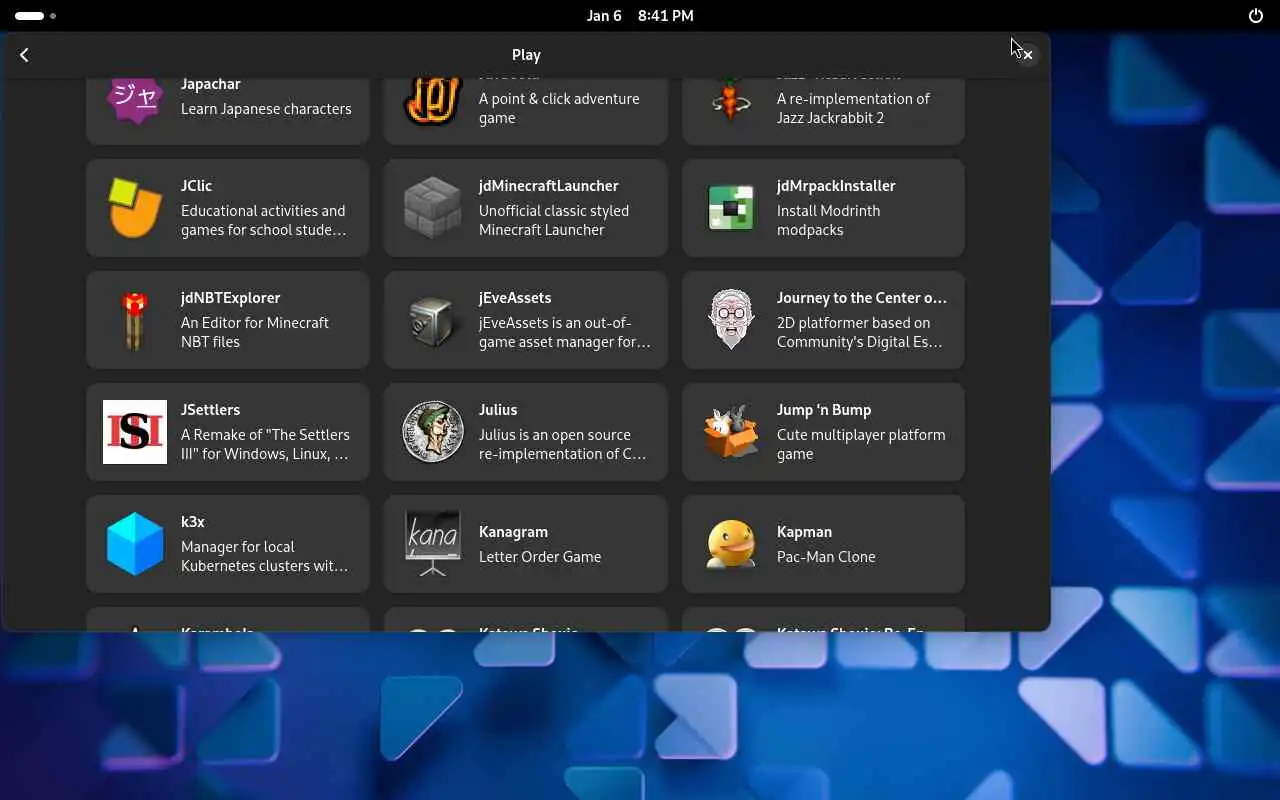Click the k3x title text
The image size is (1280, 800).
coord(193,522)
